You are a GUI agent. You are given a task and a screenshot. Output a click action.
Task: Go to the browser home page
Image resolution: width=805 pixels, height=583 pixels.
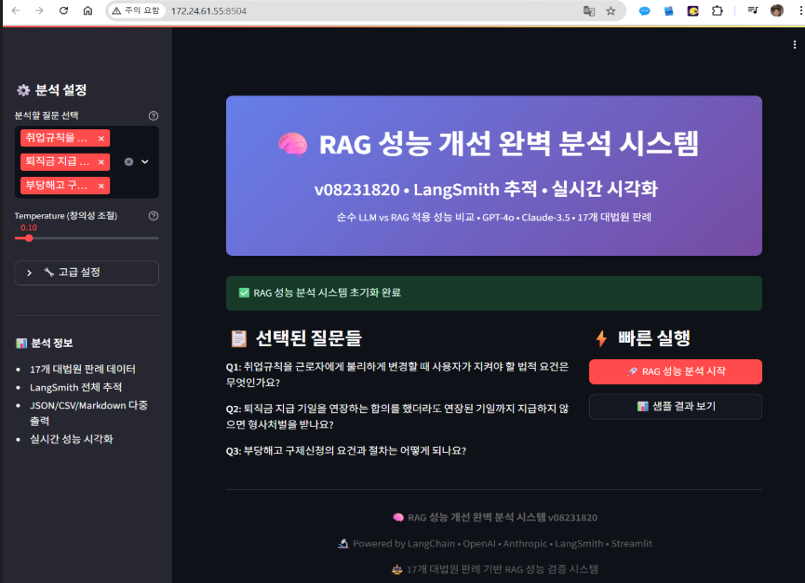(x=88, y=11)
